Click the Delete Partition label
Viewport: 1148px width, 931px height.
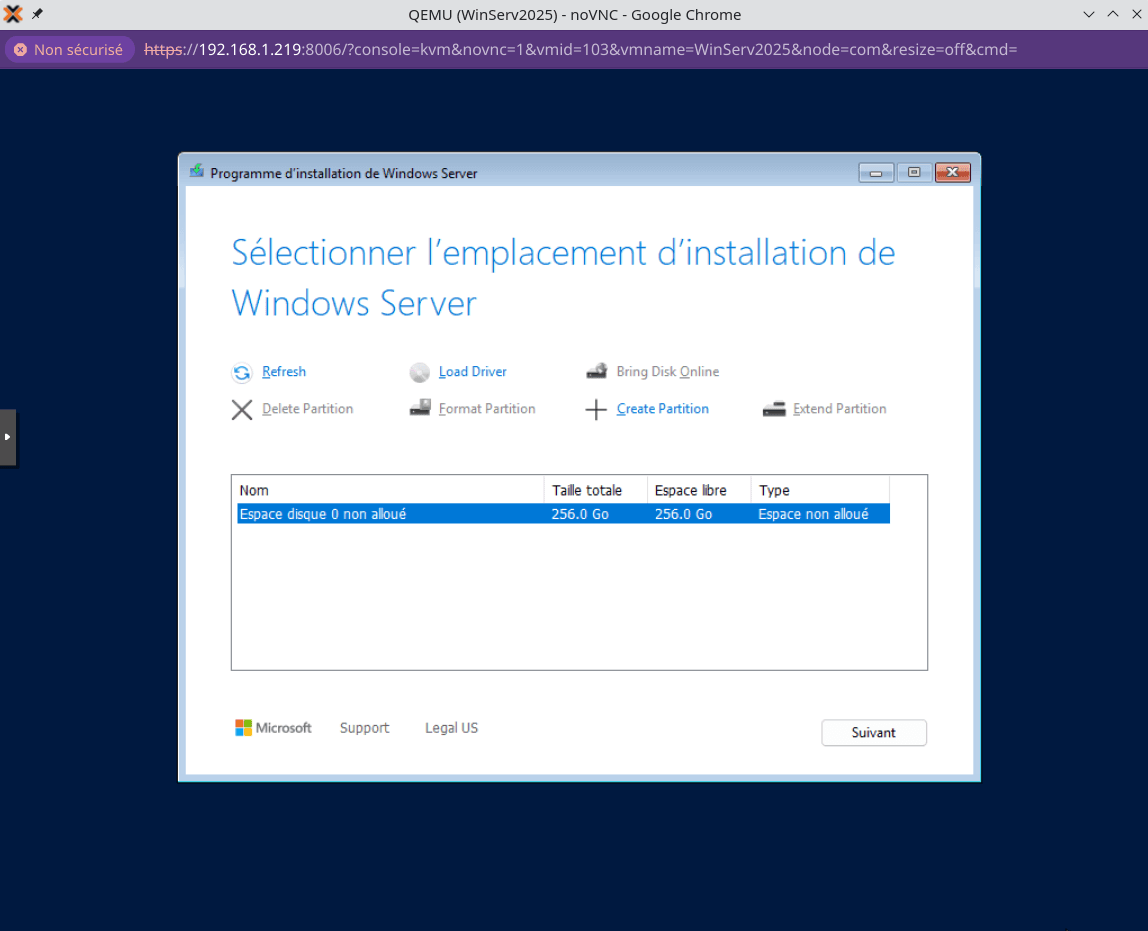[308, 409]
